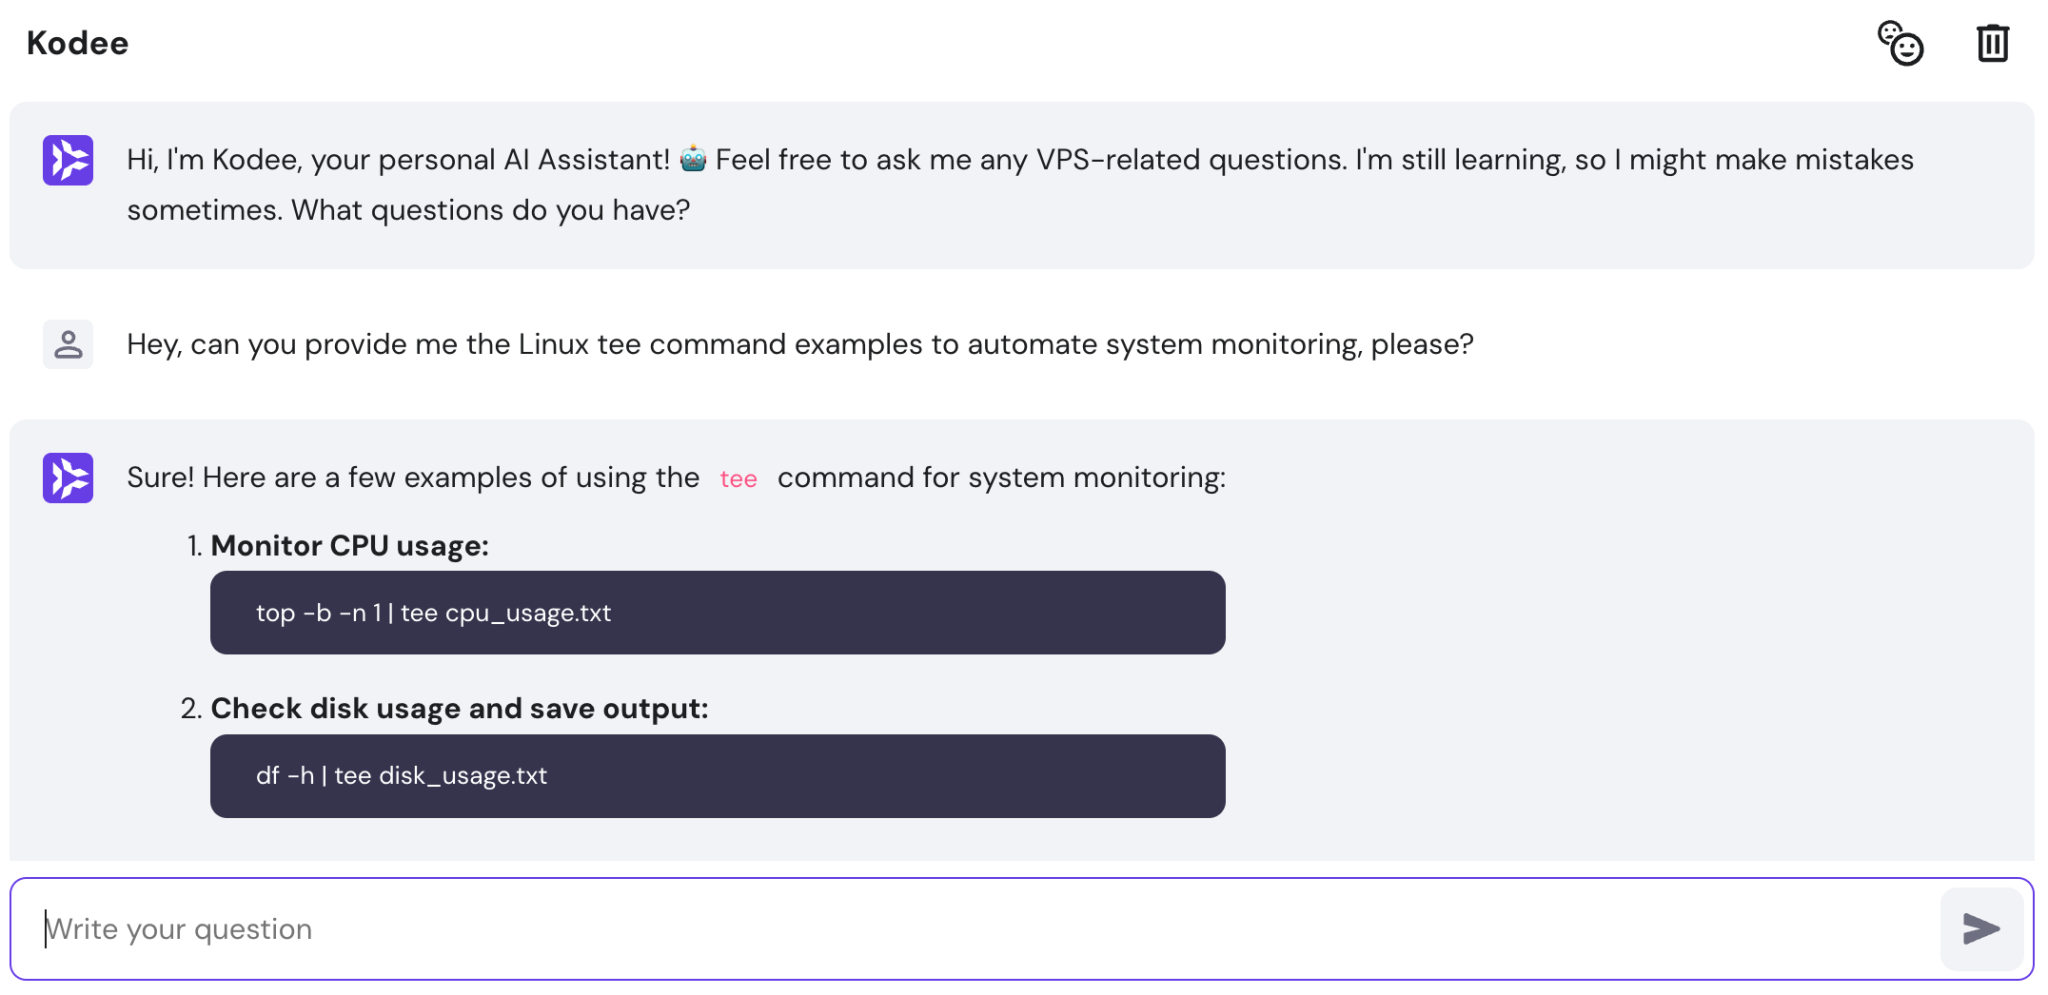The width and height of the screenshot is (2048, 995).
Task: Select the highlighted tee command text
Action: click(738, 479)
